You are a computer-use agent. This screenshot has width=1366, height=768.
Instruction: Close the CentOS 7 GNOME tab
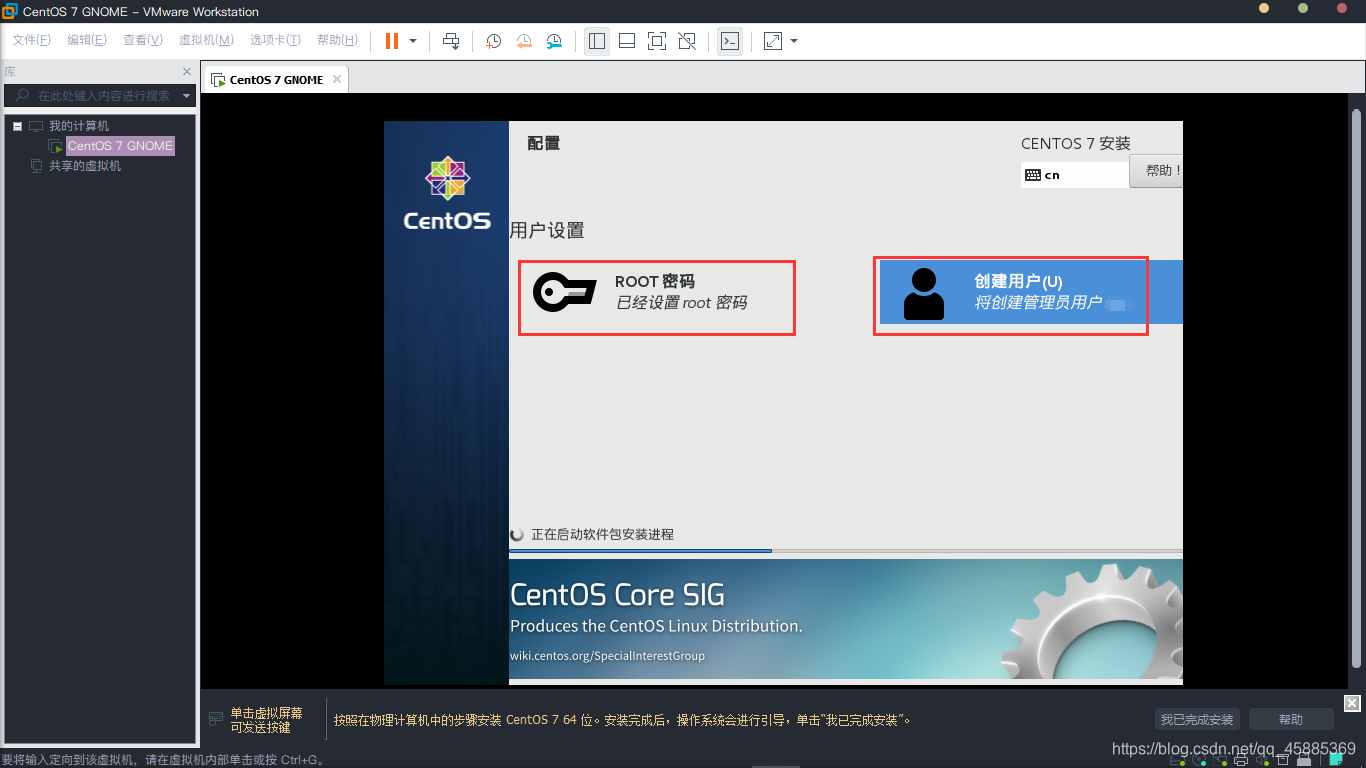point(337,79)
